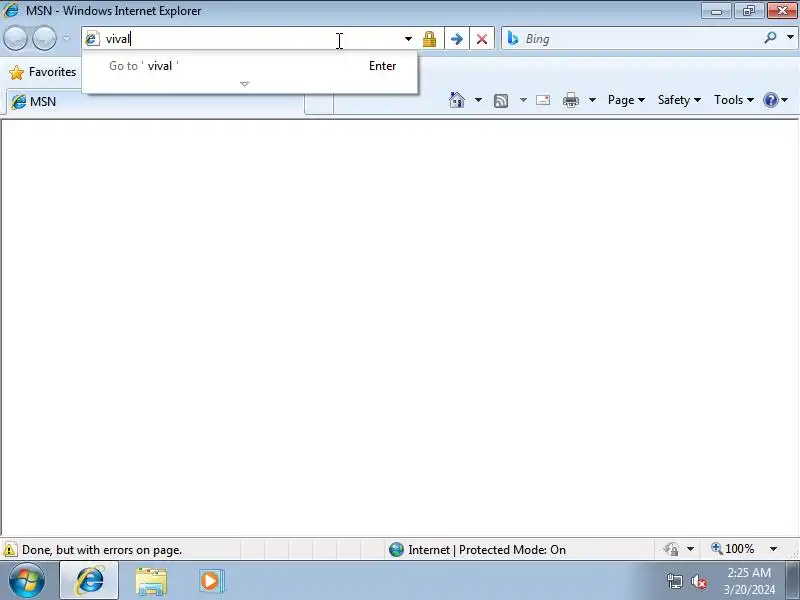Open the Home button dropdown
The width and height of the screenshot is (800, 600).
(x=478, y=100)
